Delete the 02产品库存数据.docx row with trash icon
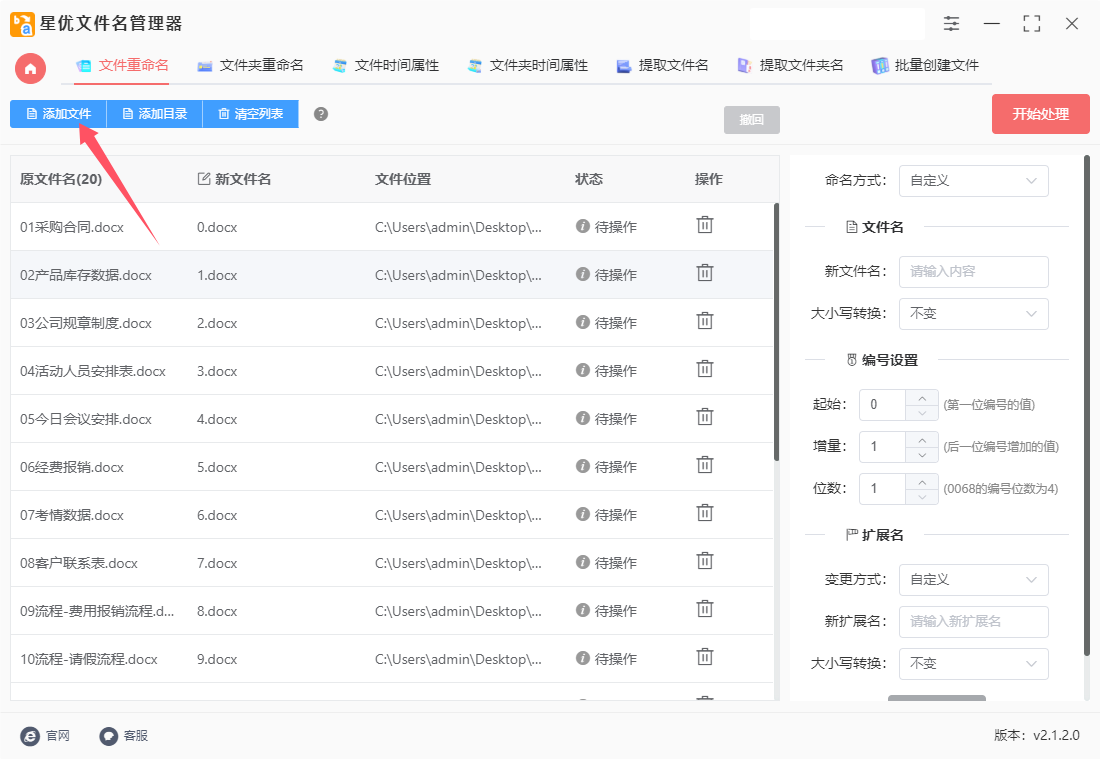 [x=704, y=273]
